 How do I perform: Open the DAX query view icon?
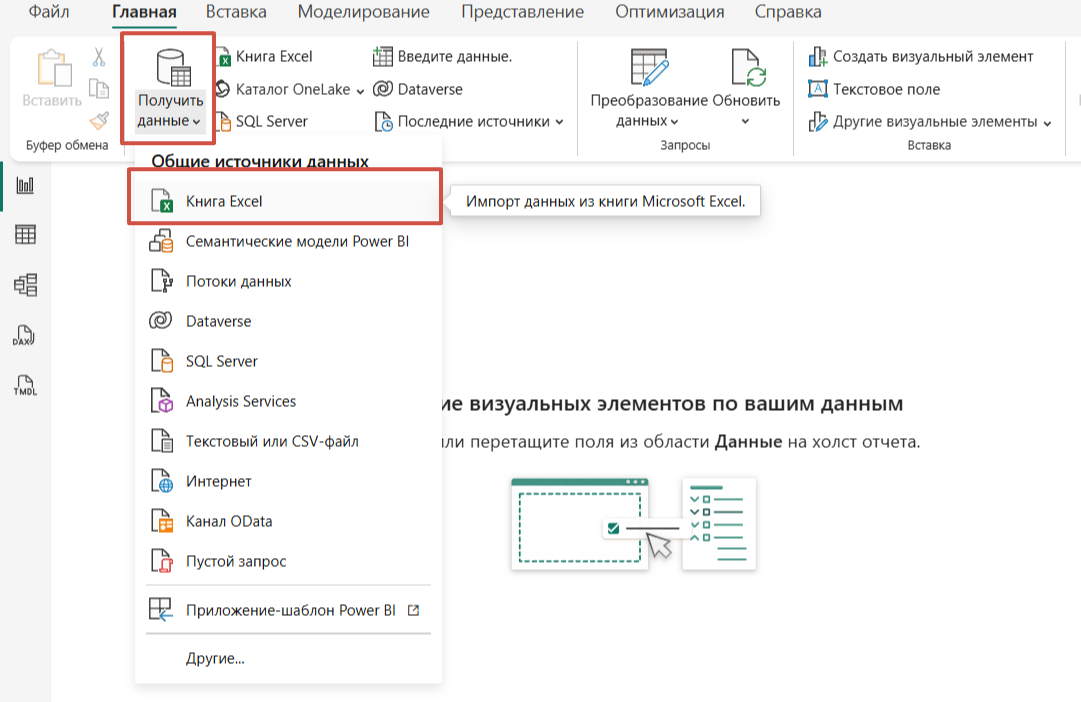click(24, 335)
